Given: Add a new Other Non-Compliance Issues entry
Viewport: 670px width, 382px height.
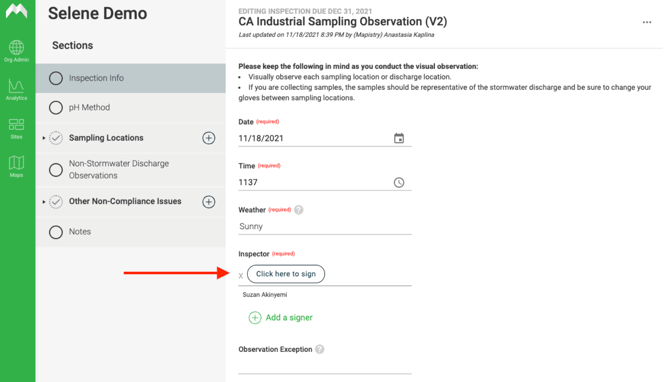Looking at the screenshot, I should [x=209, y=202].
